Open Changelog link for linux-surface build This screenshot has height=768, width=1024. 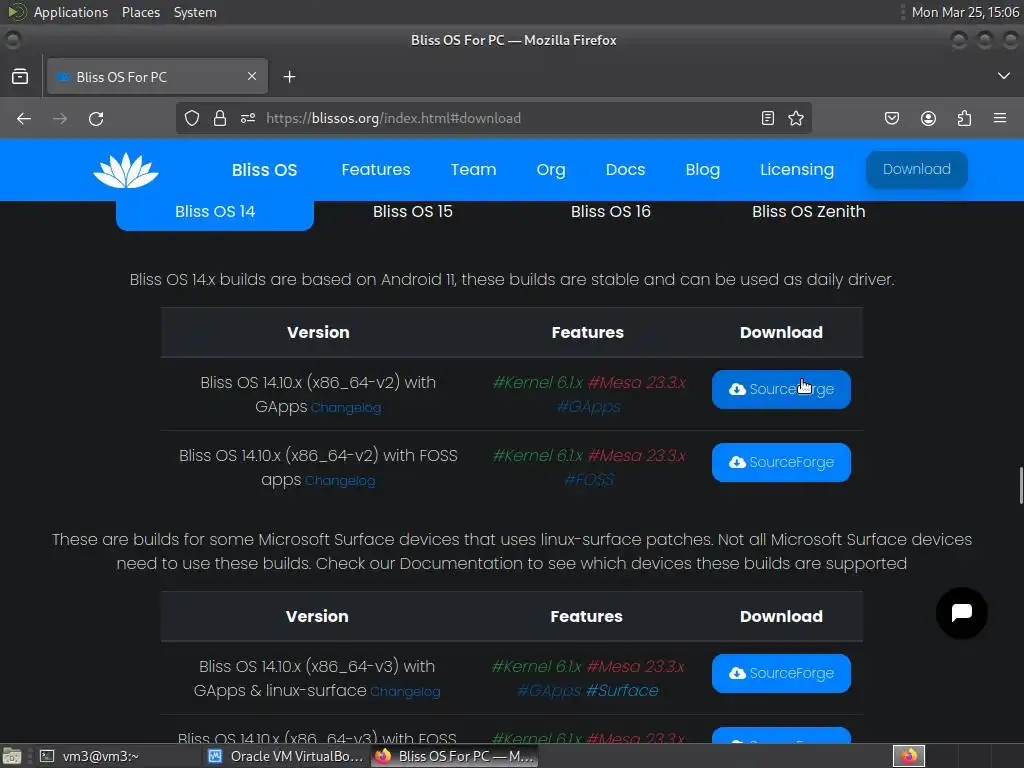[406, 692]
